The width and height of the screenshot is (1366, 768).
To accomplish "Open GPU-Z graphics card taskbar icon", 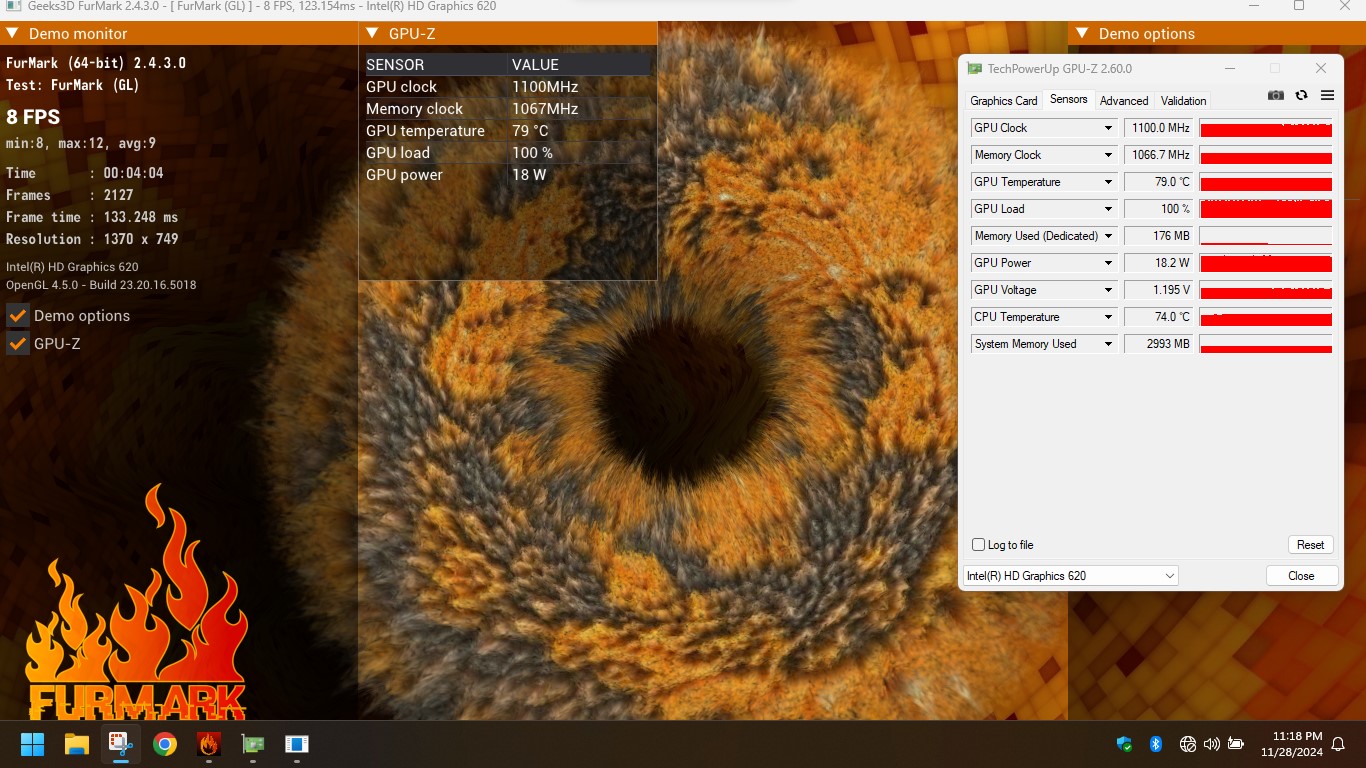I will coord(252,744).
